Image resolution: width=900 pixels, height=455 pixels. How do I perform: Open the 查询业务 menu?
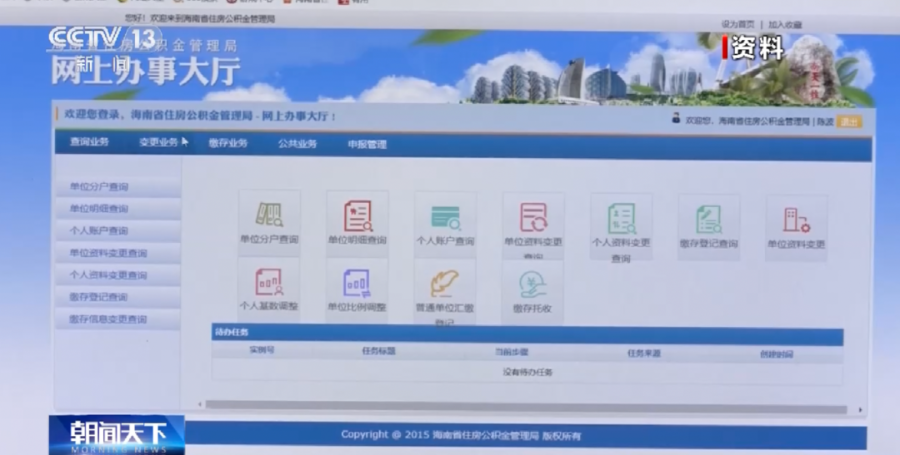(89, 143)
